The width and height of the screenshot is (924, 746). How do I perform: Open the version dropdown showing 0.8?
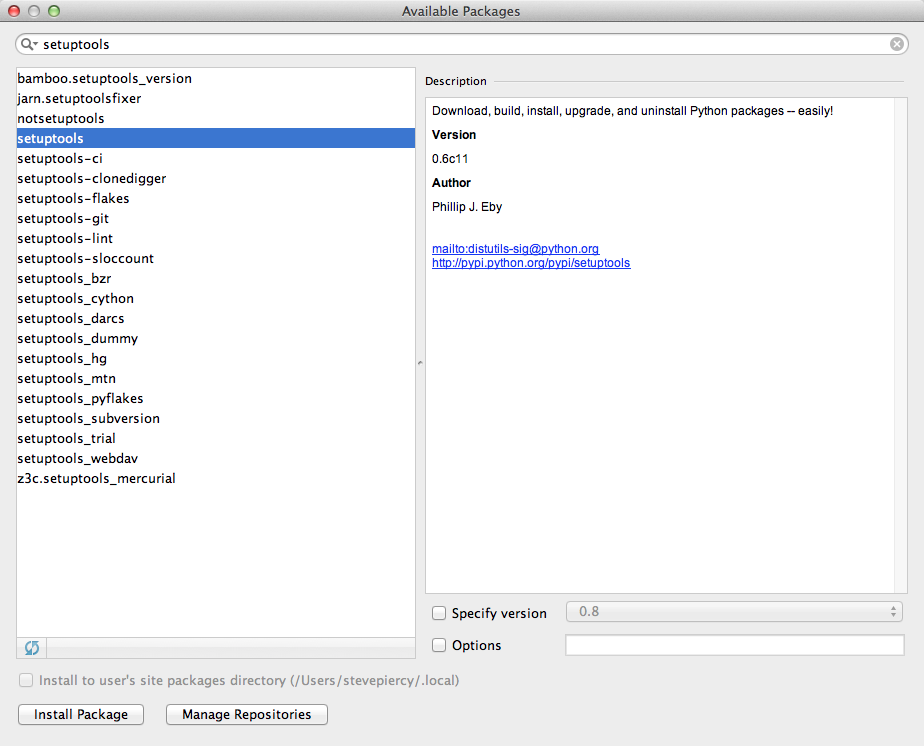[734, 612]
